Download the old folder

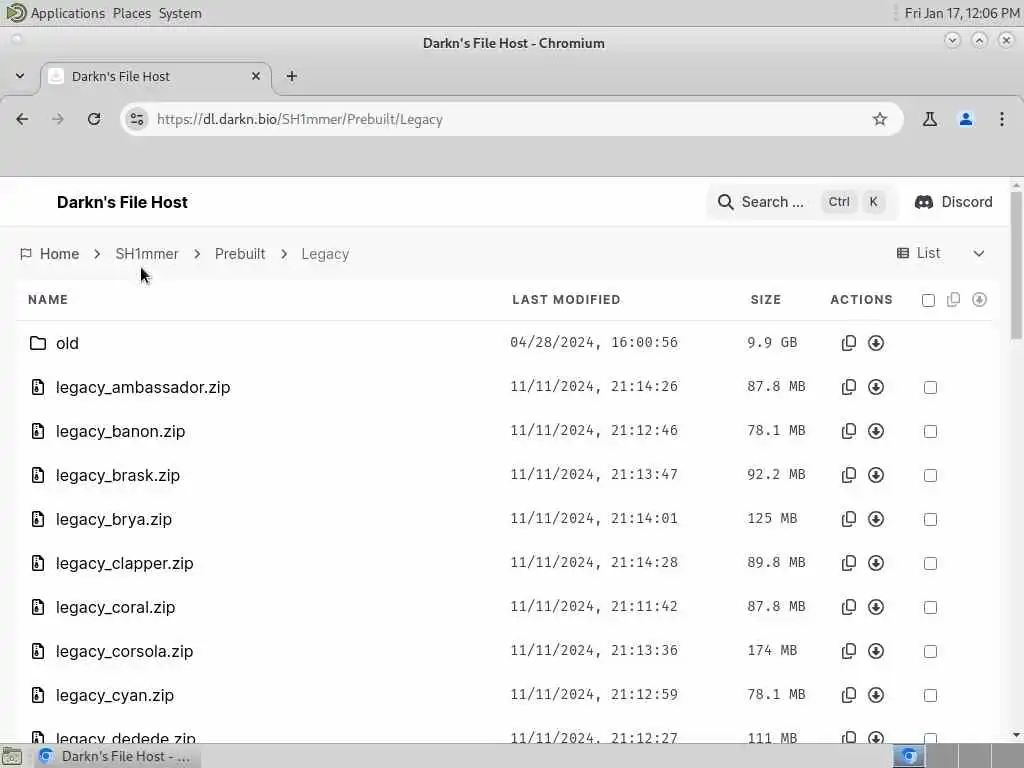click(x=876, y=343)
